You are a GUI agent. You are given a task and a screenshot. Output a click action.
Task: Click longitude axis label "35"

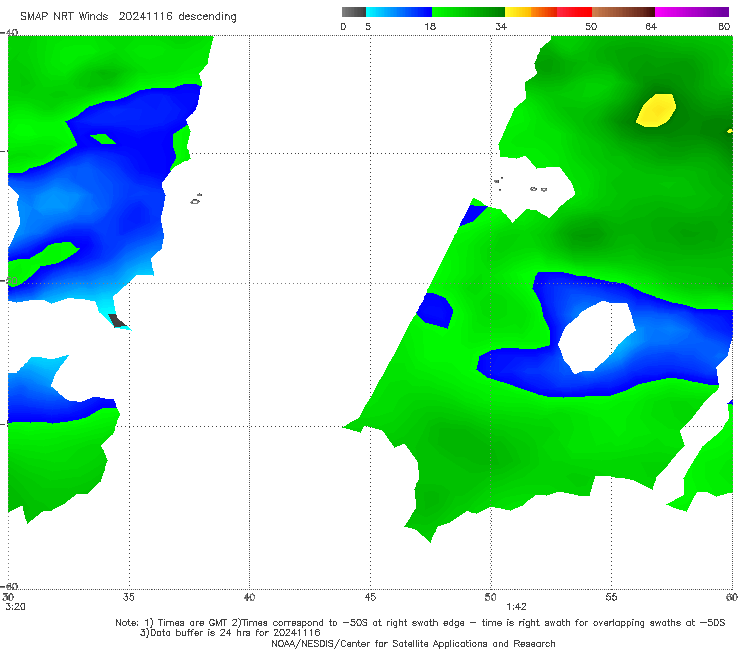pos(128,597)
